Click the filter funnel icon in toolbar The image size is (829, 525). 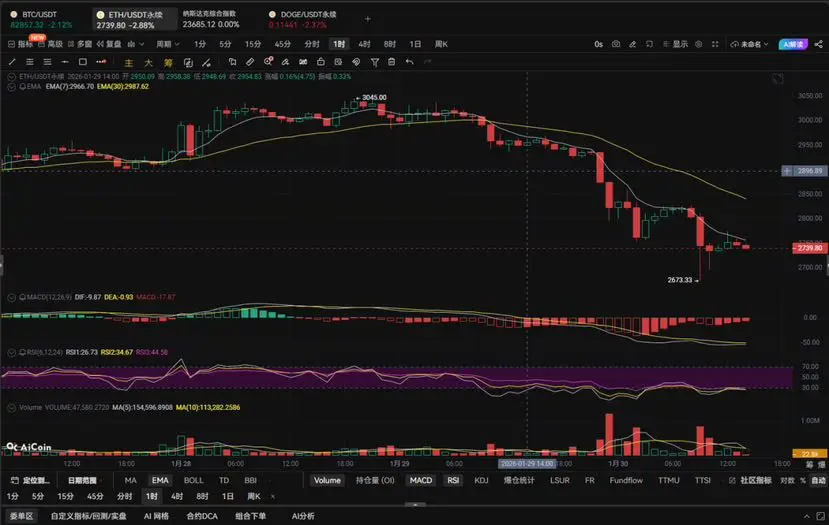click(x=374, y=62)
